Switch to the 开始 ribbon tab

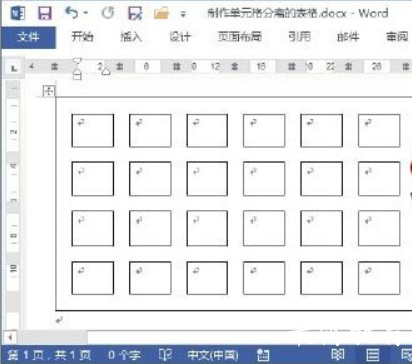[x=82, y=36]
